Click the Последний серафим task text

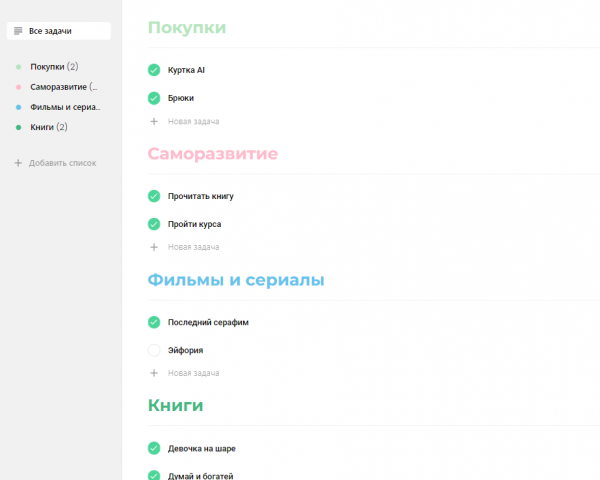click(x=208, y=323)
